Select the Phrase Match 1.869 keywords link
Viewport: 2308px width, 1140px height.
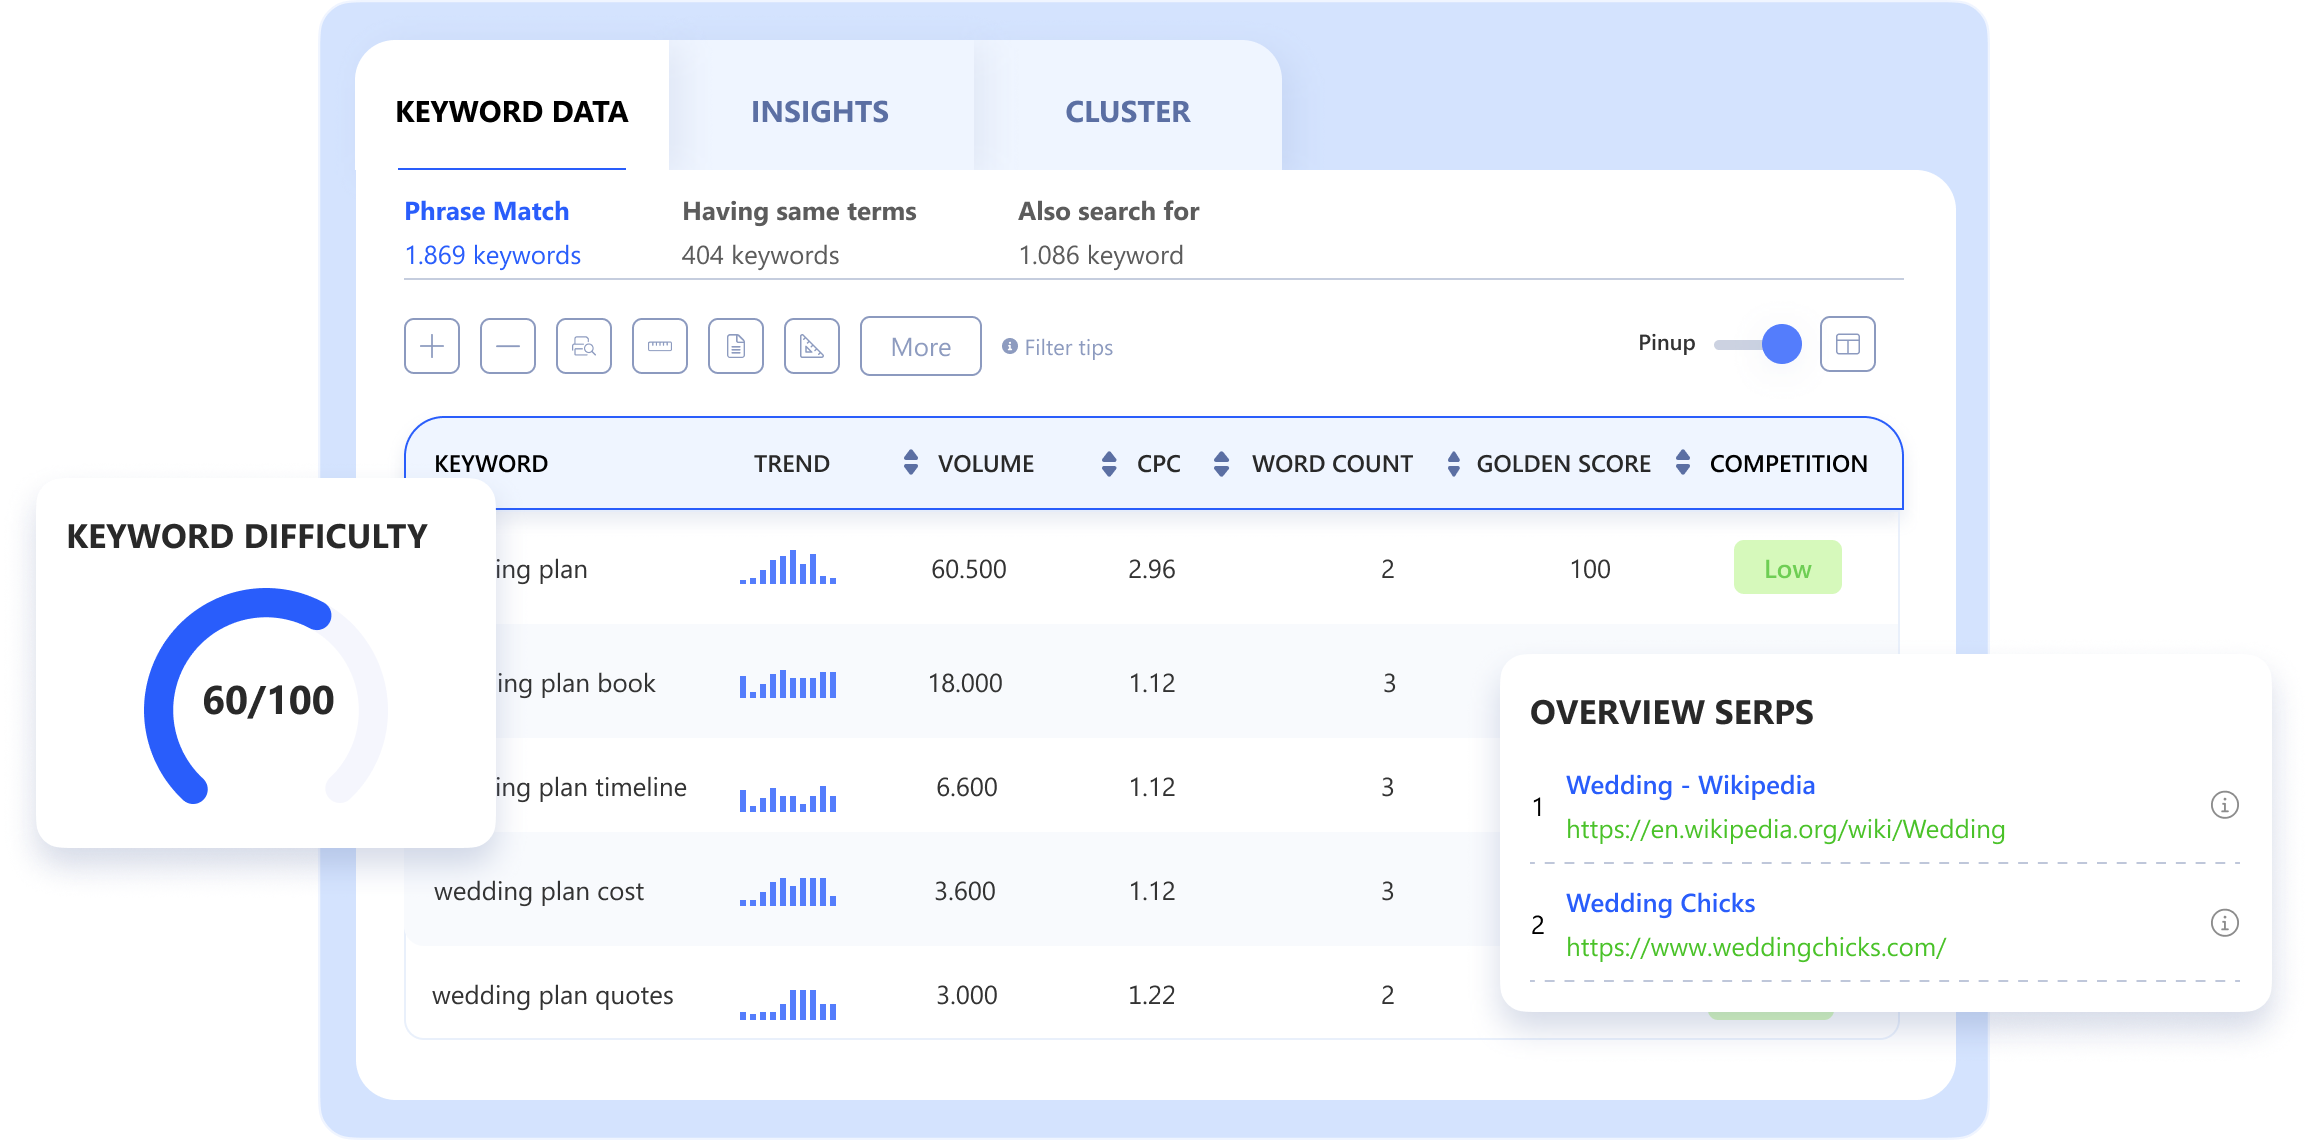[491, 255]
